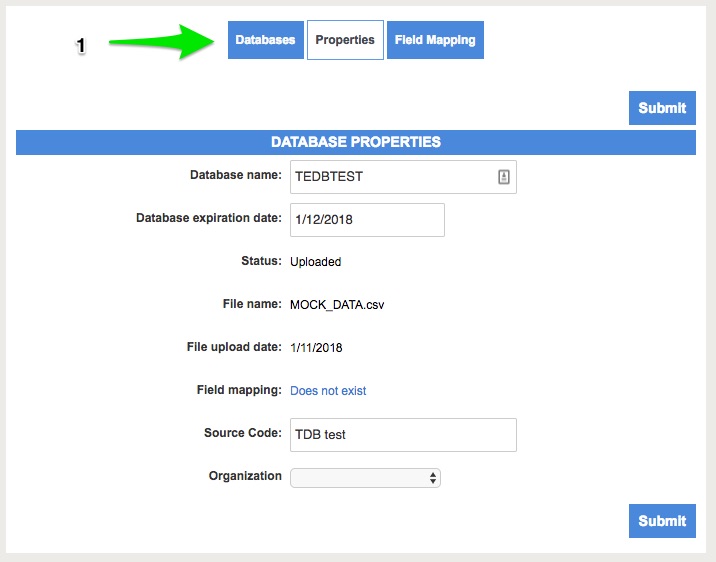Viewport: 716px width, 562px height.
Task: Click the bottom Submit button
Action: tap(662, 521)
